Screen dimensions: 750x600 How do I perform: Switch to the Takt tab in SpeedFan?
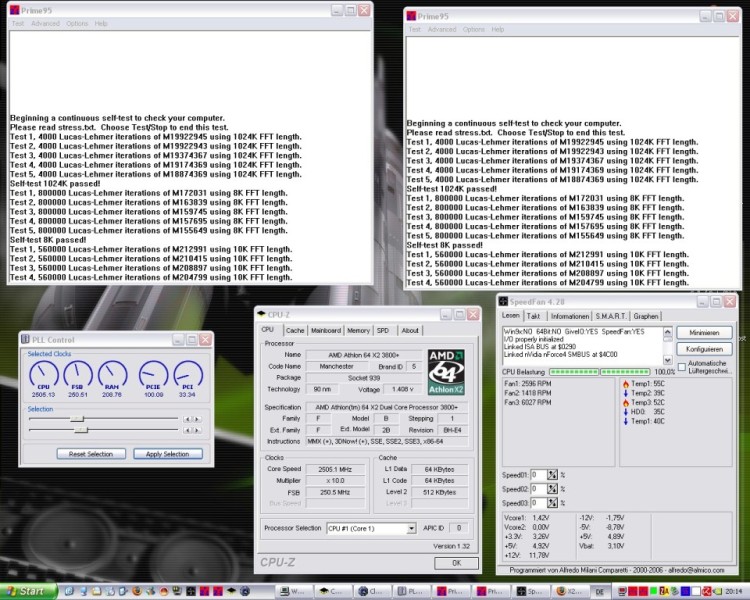point(533,316)
